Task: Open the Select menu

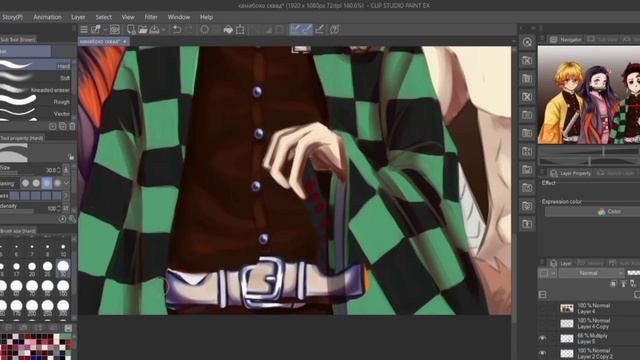Action: [103, 17]
